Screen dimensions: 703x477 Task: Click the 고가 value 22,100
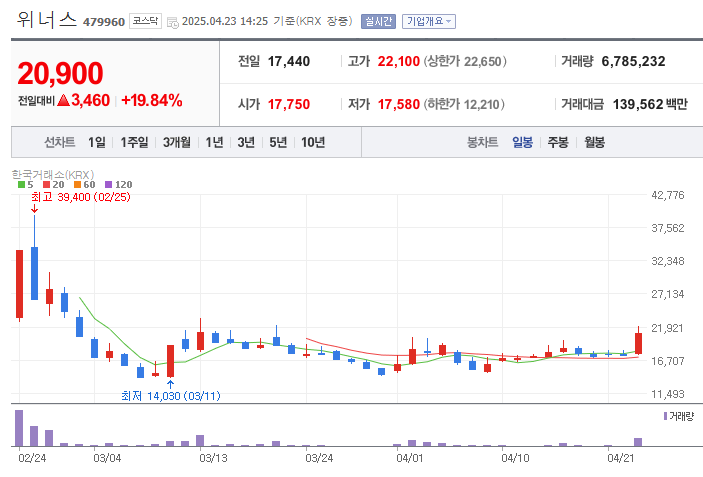pos(399,61)
